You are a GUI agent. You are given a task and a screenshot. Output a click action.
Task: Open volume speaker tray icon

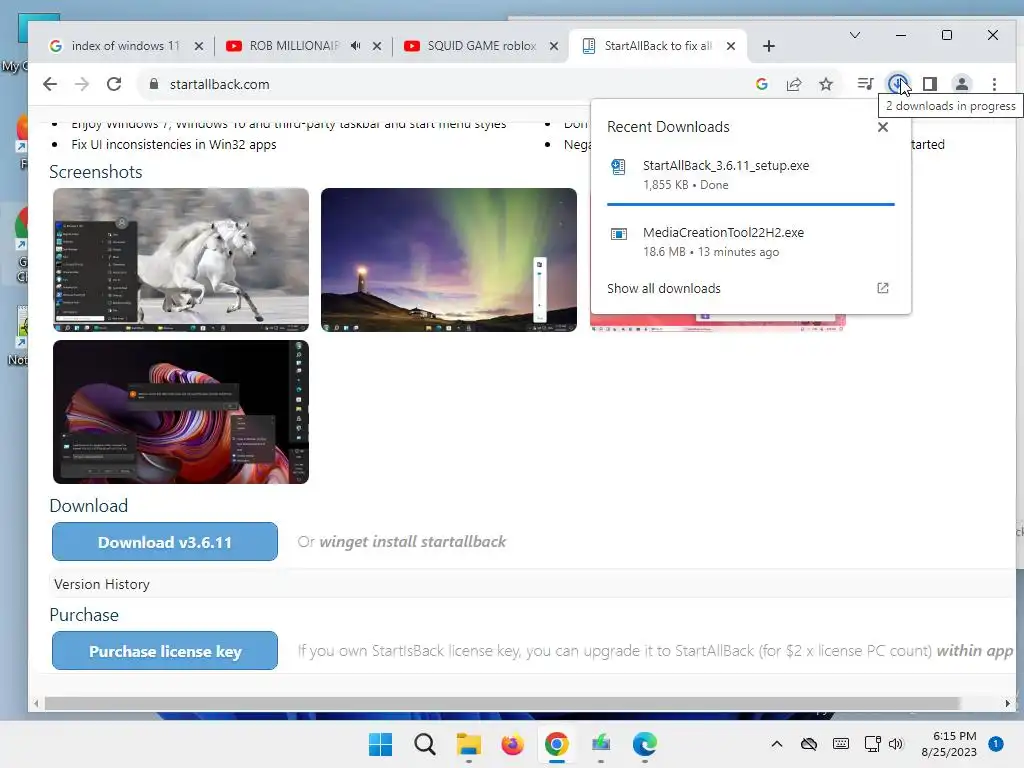point(895,744)
